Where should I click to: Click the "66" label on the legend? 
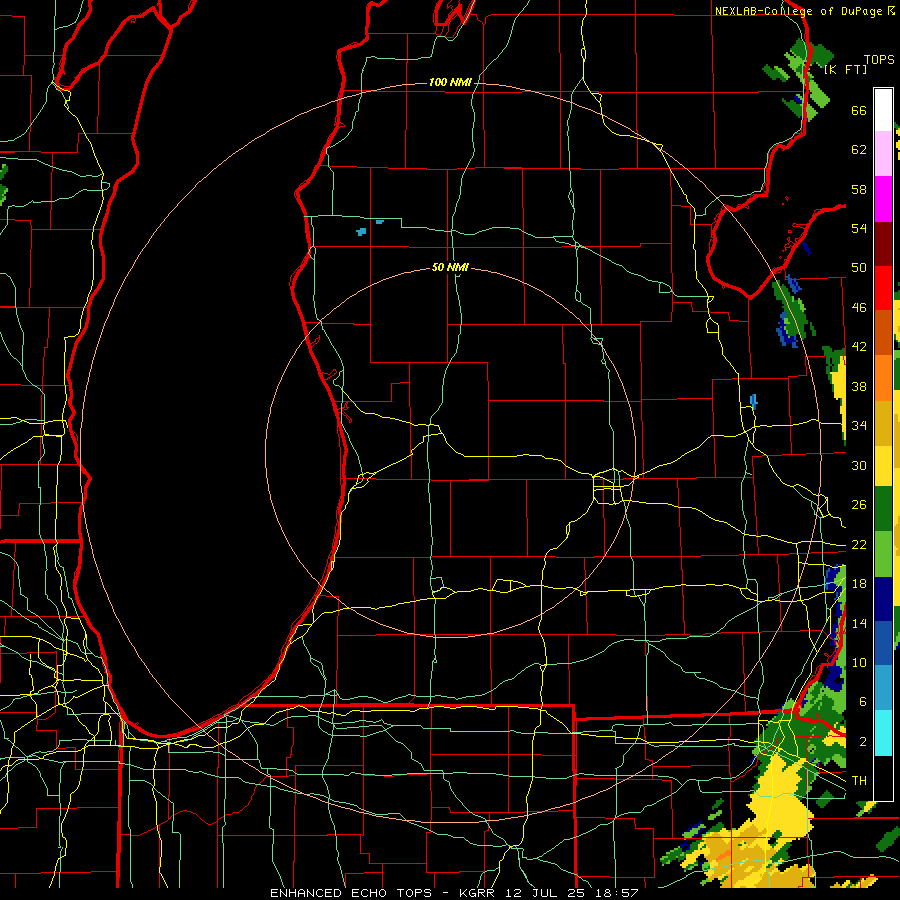coord(859,110)
